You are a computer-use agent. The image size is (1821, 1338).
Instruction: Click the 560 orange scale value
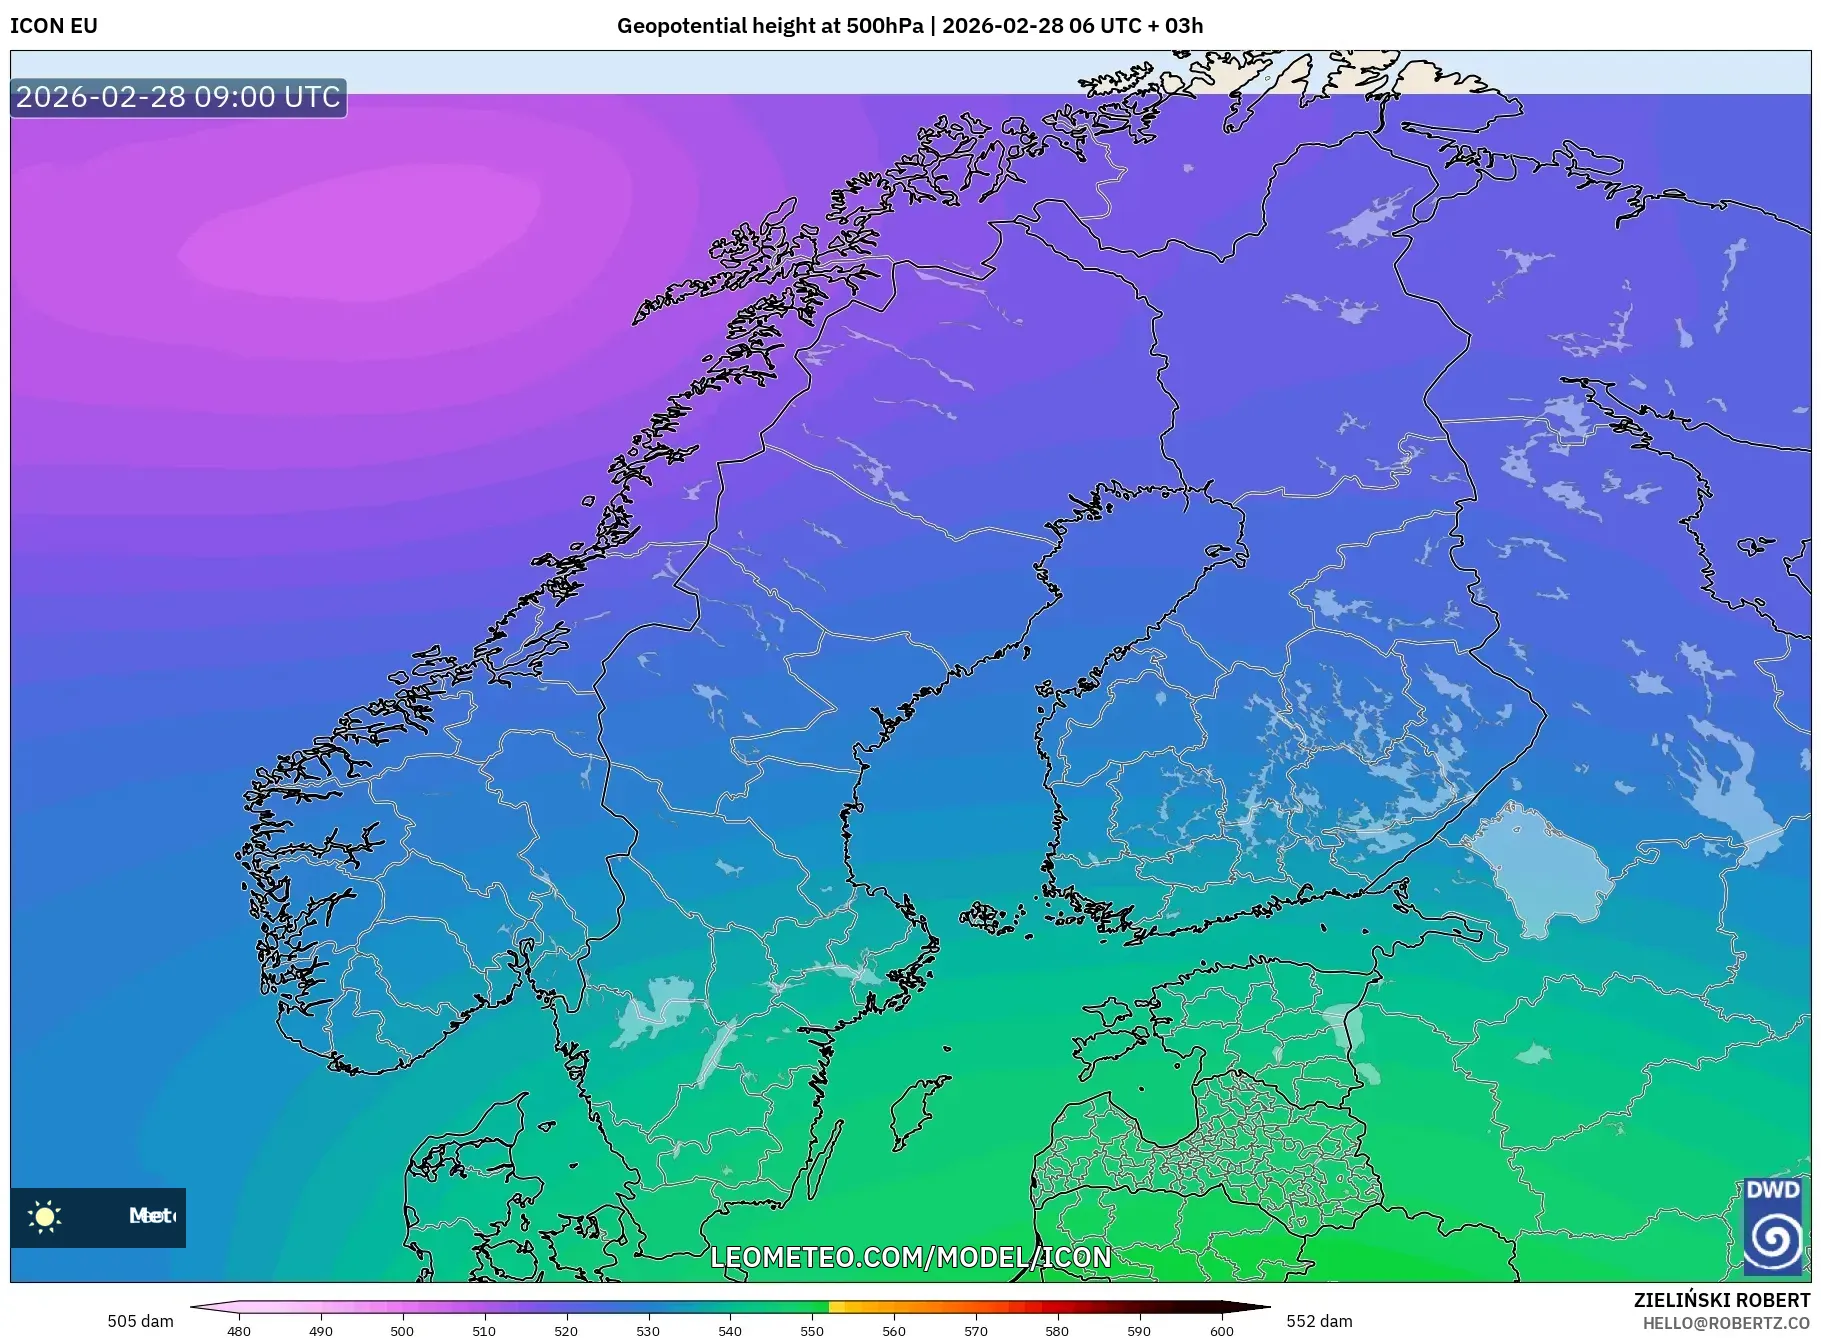[895, 1331]
